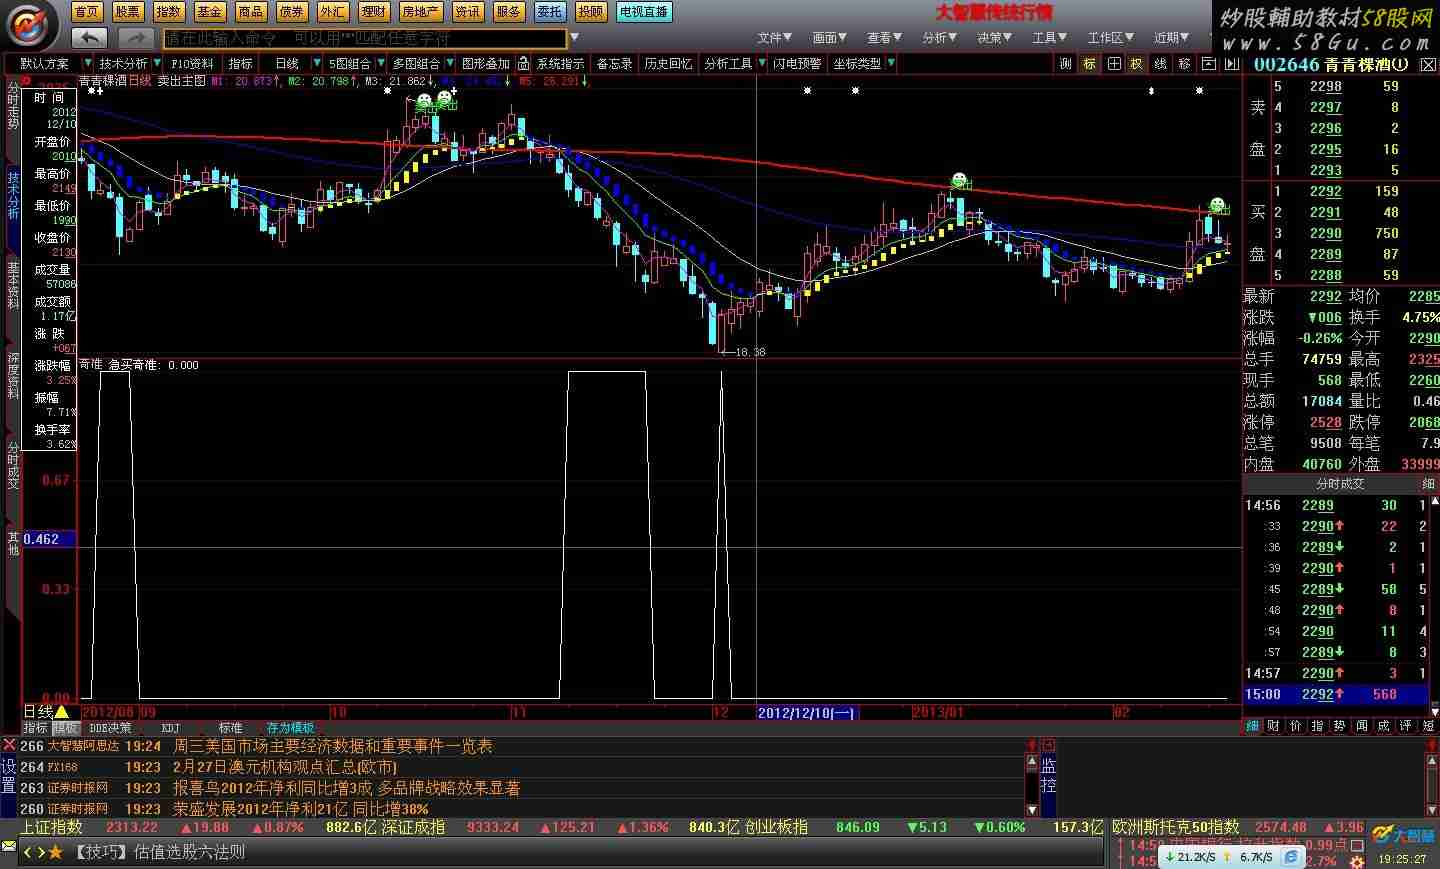Open the 查看 menu

coord(885,38)
